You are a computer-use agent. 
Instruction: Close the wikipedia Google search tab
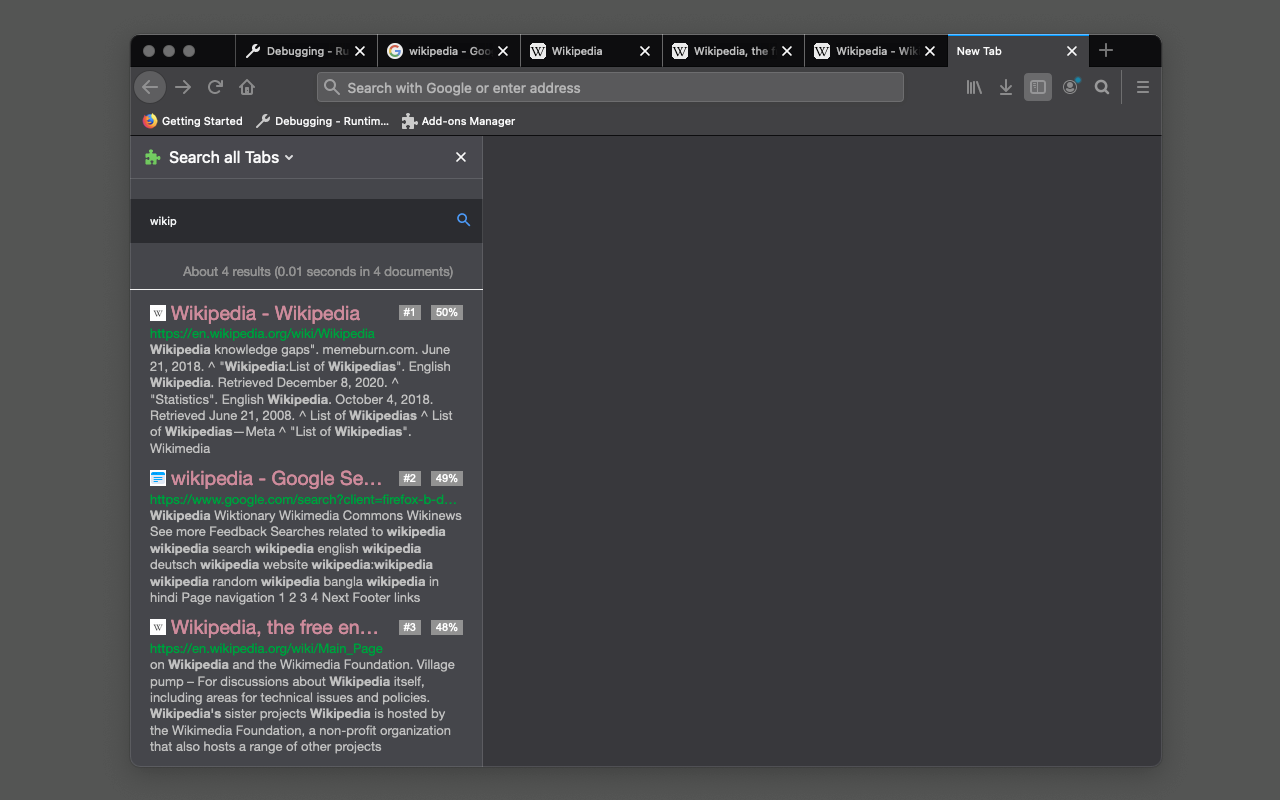pos(503,51)
